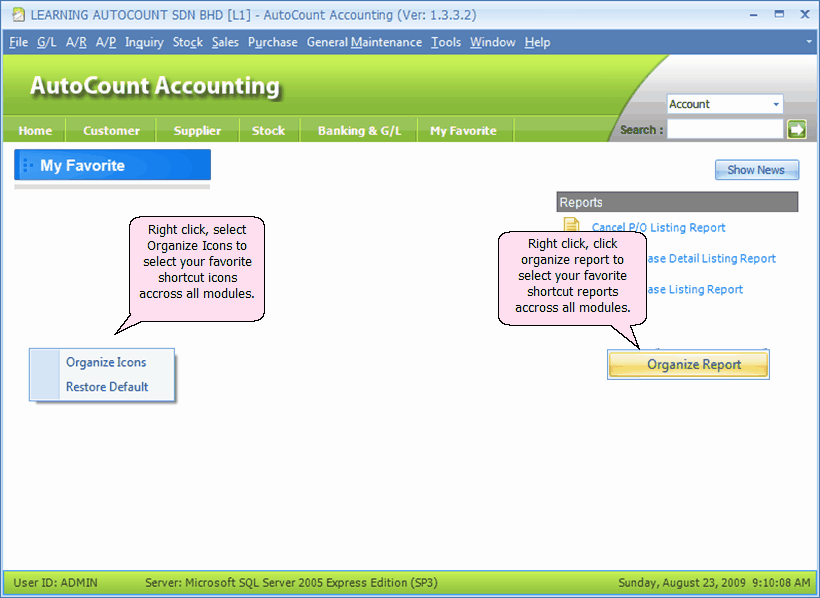Click the My Favorite blue panel header

pos(112,165)
